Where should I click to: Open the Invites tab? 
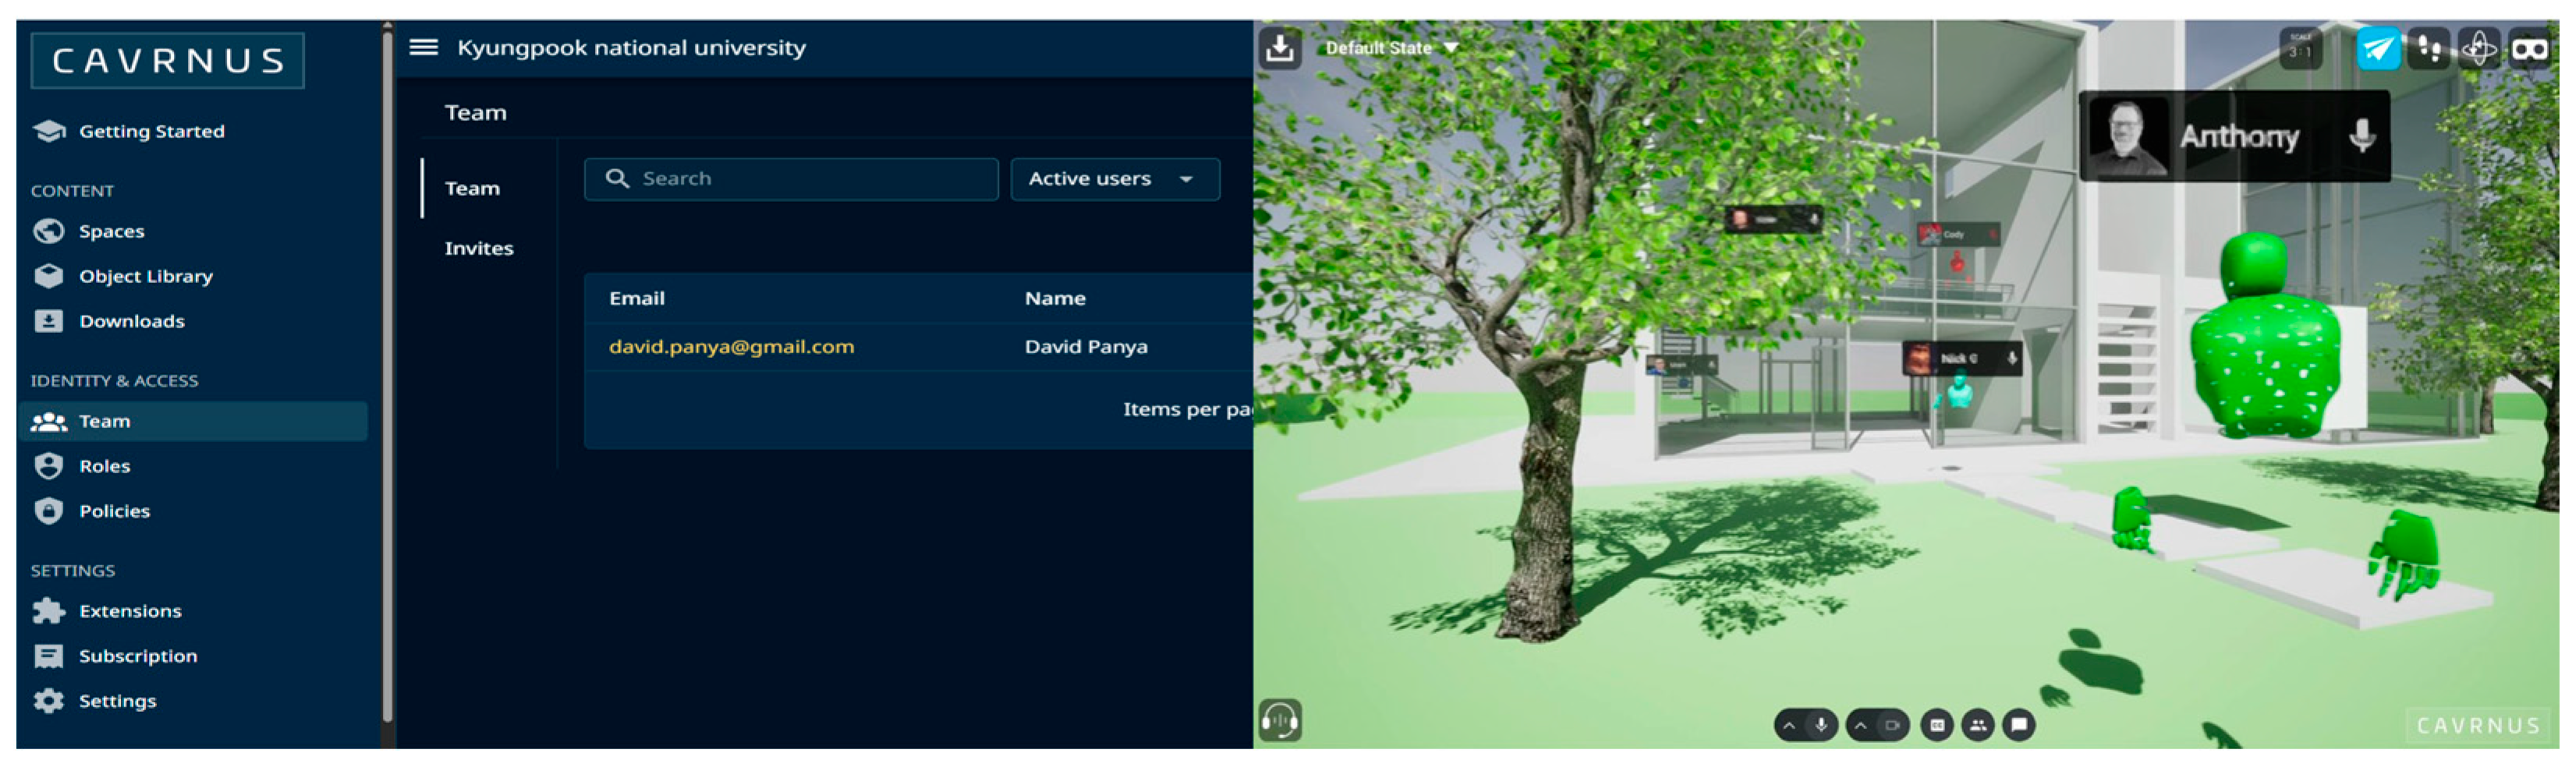(478, 248)
